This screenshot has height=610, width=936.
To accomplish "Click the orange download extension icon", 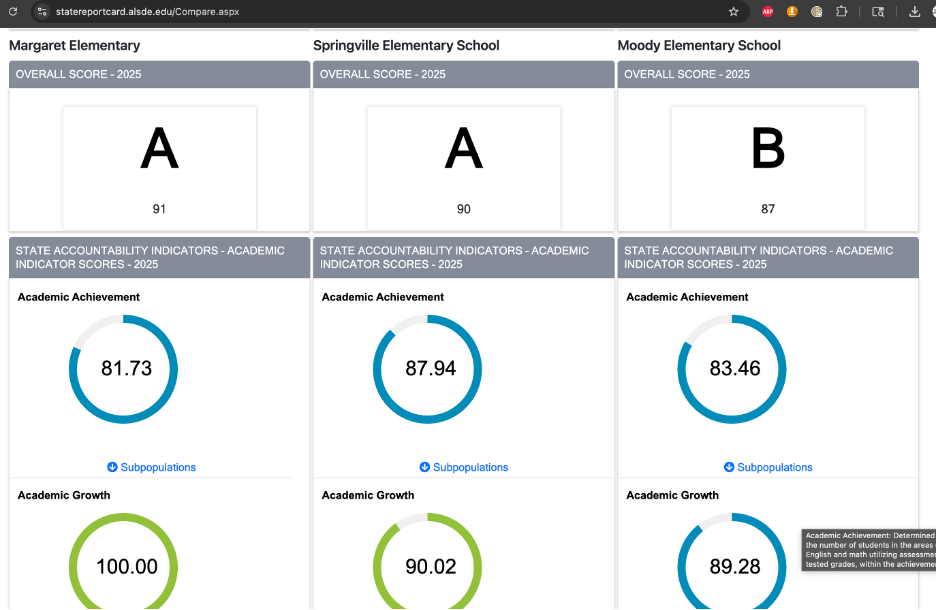I will [x=792, y=12].
